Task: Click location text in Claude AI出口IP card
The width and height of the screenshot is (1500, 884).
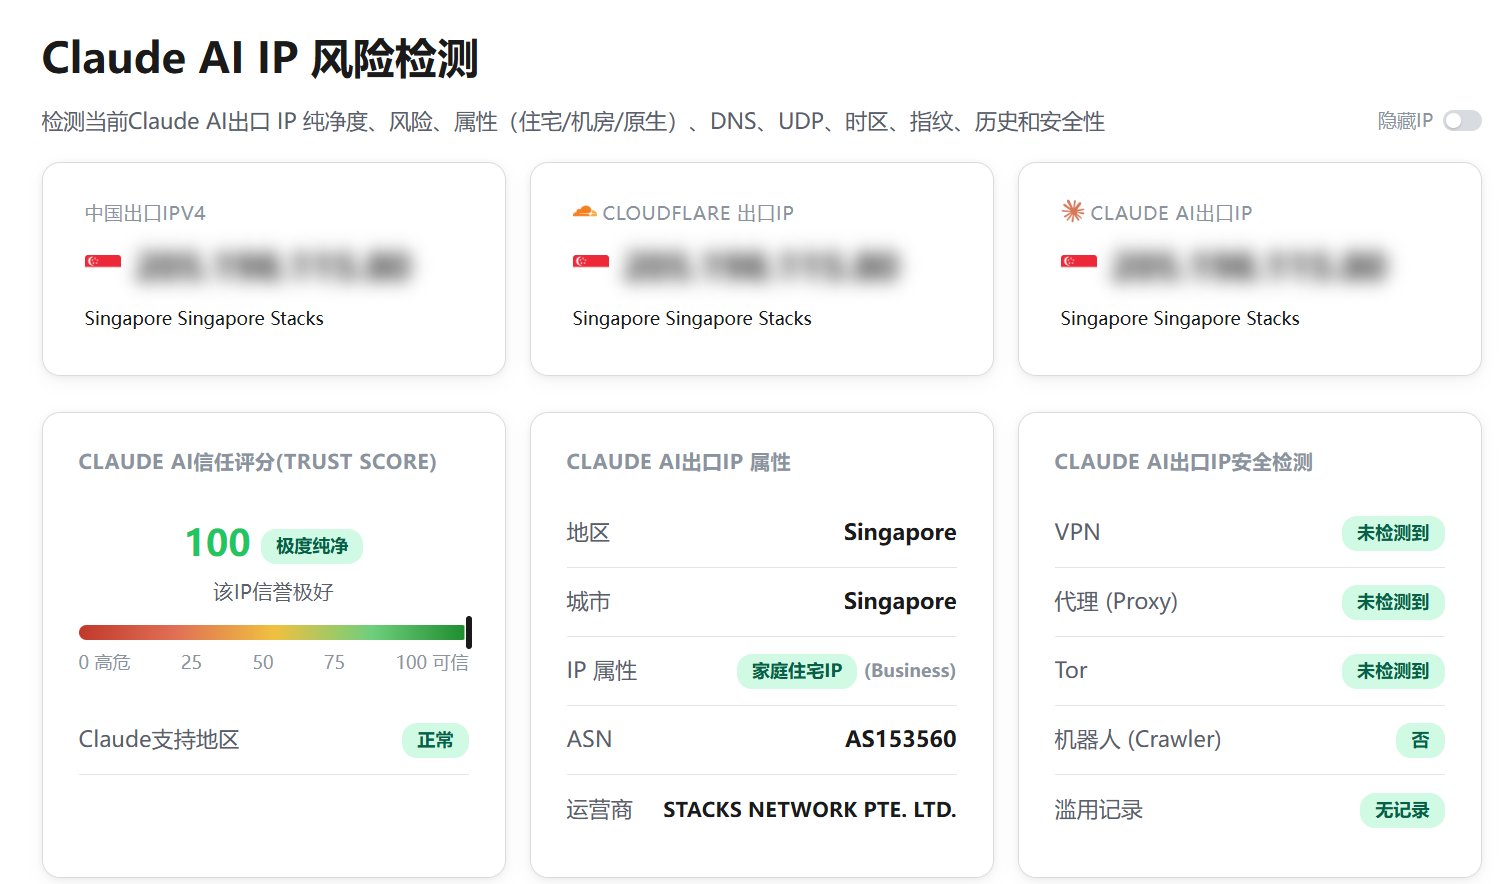Action: (x=1180, y=318)
